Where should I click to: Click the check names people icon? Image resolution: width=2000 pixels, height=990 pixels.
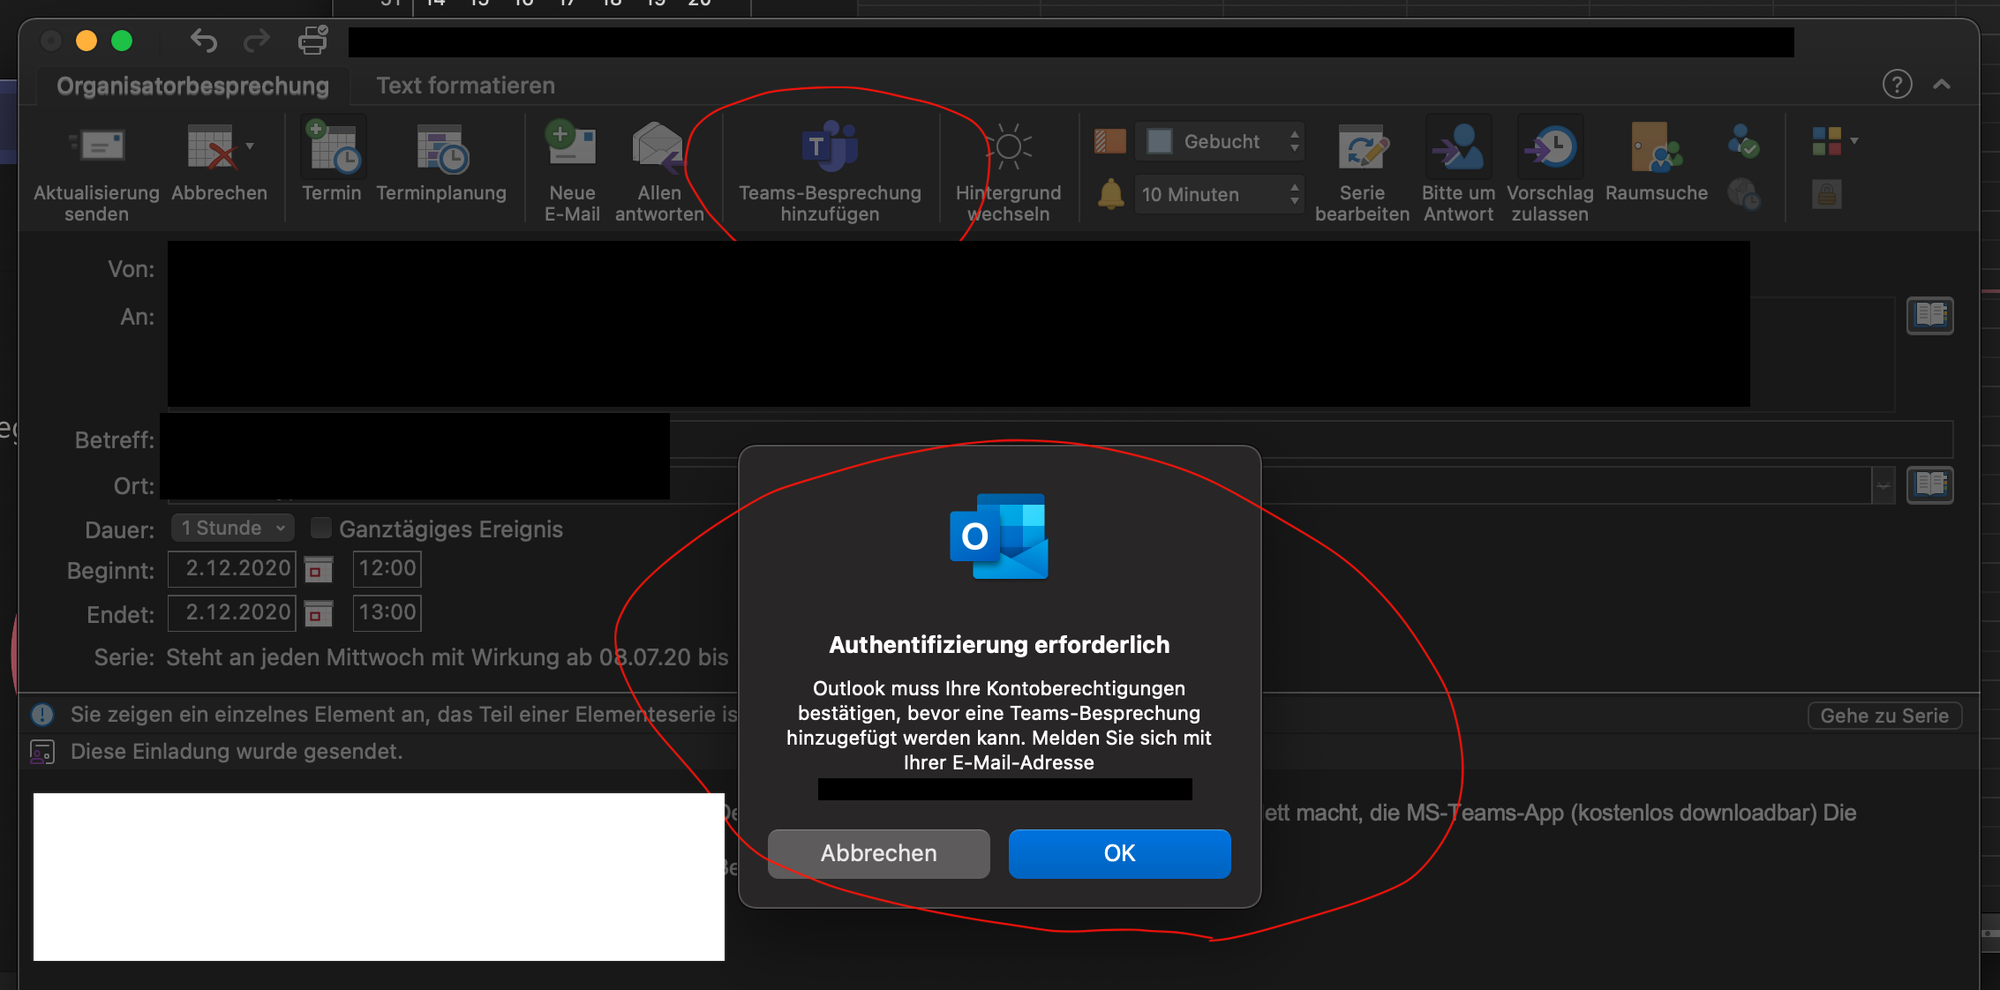coord(1743,141)
